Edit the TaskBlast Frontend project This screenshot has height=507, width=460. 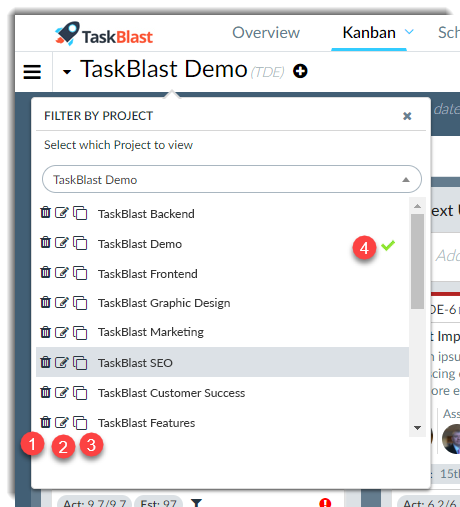62,272
